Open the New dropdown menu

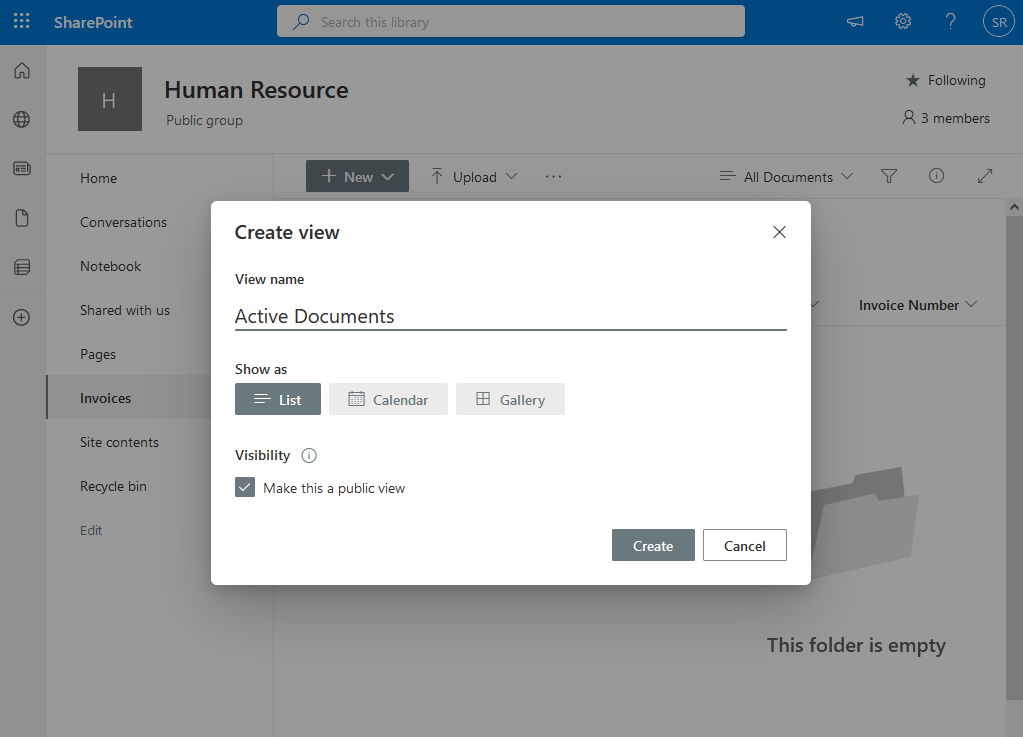(x=357, y=175)
